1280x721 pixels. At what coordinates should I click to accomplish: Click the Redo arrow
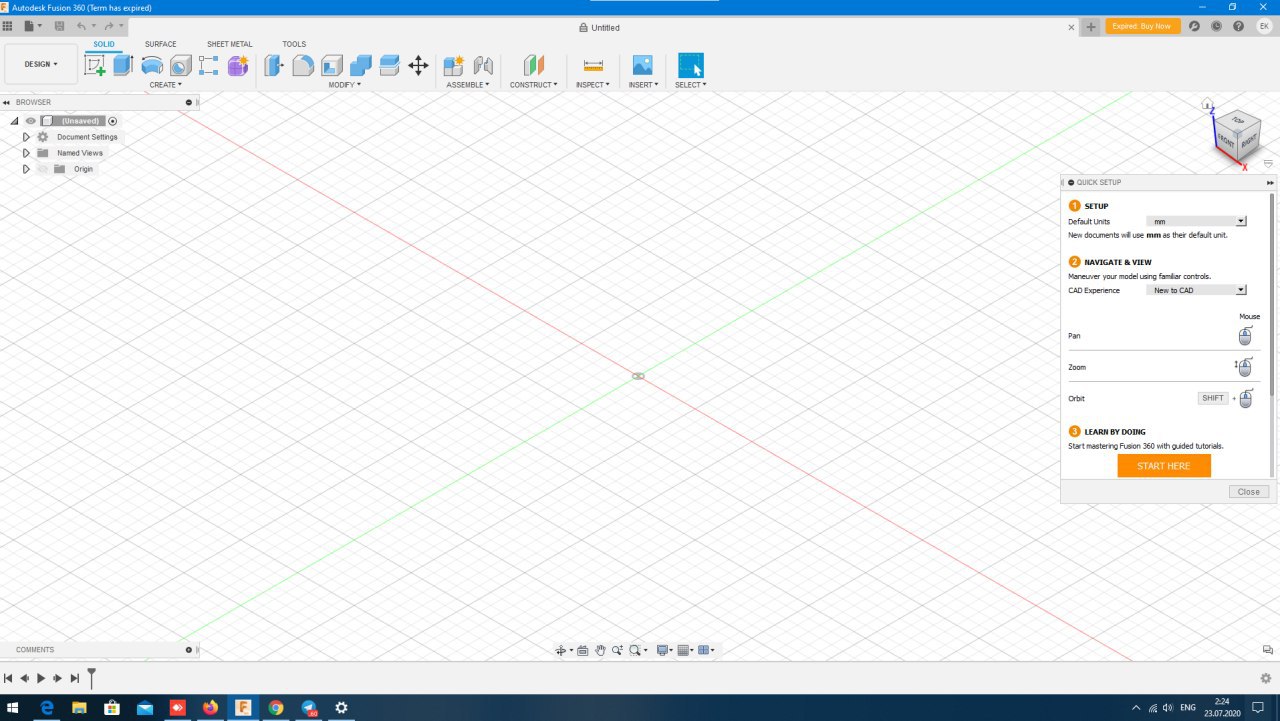(109, 26)
